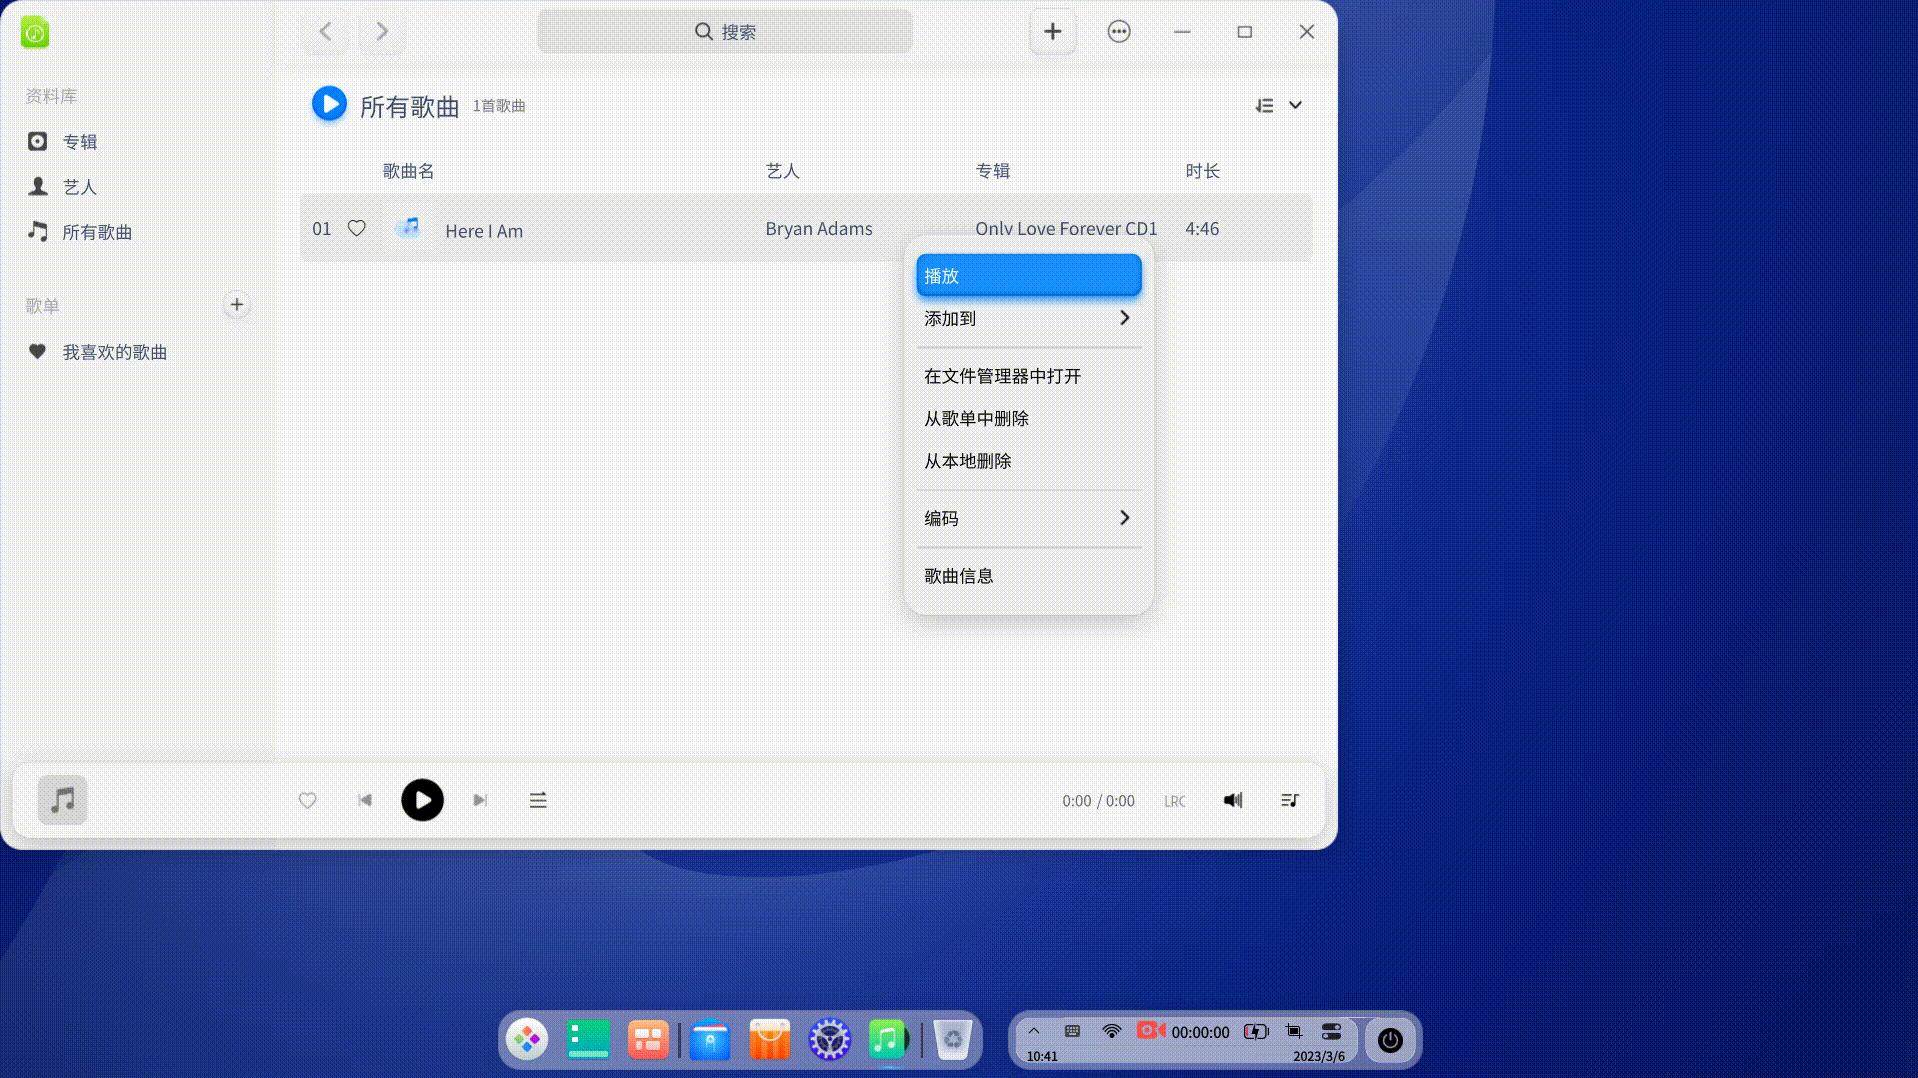Viewport: 1918px width, 1078px height.
Task: Change playback mode icon
Action: click(x=538, y=800)
